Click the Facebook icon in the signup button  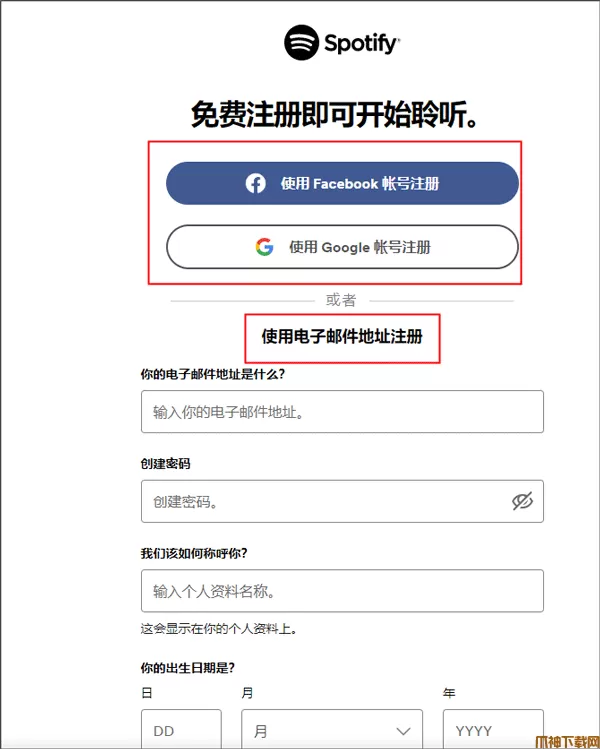[256, 183]
